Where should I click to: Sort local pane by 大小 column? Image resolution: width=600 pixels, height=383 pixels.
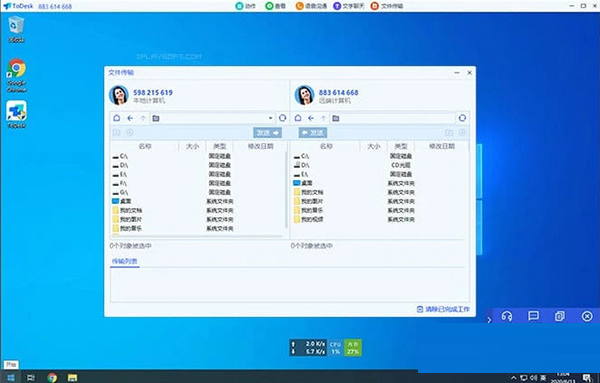tap(192, 146)
